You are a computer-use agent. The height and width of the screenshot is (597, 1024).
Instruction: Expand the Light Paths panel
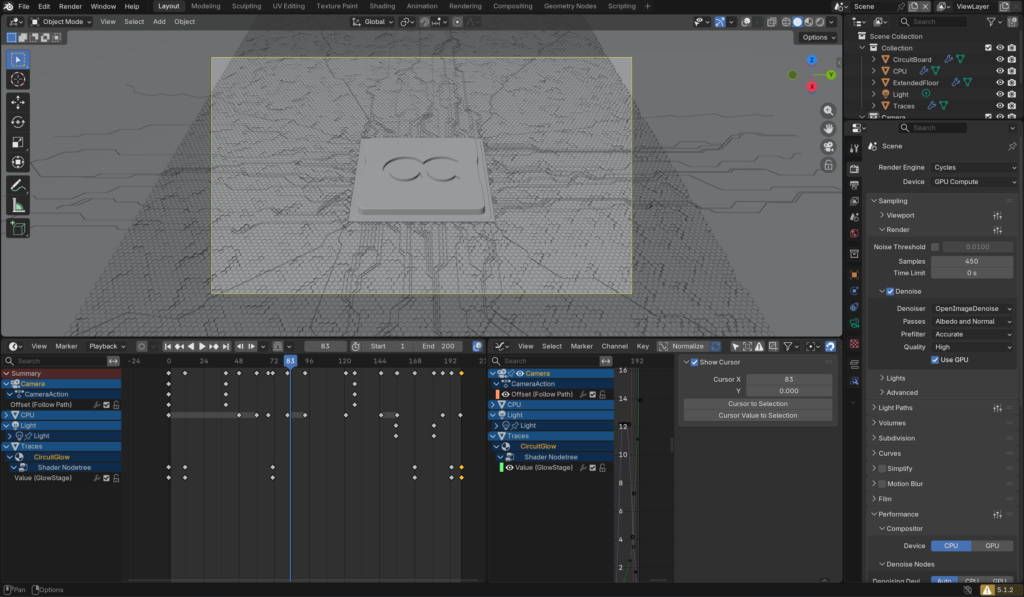tap(895, 408)
